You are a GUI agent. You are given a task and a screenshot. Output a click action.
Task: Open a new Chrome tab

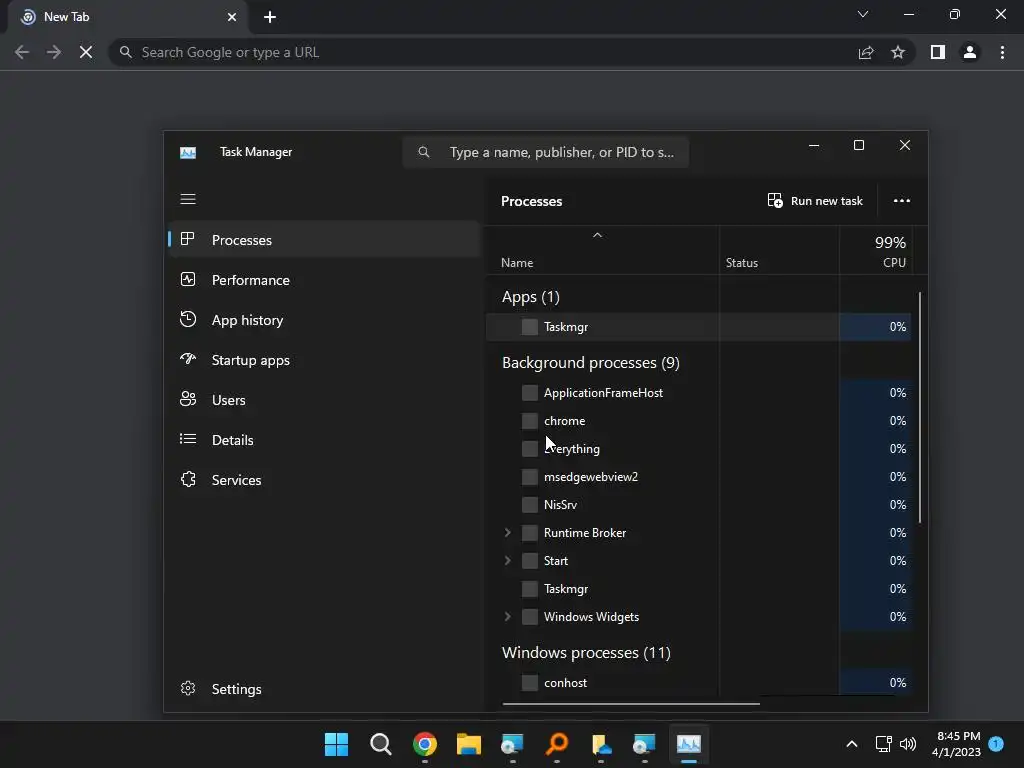coord(270,17)
